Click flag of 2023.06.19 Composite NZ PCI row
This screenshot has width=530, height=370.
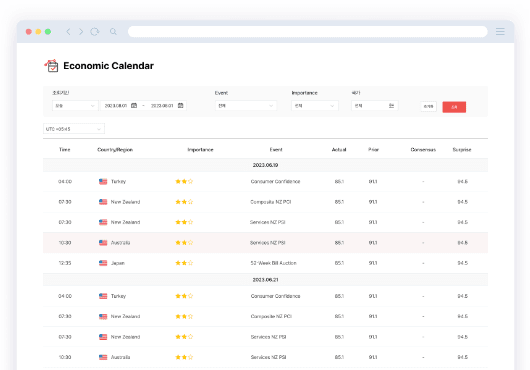point(103,202)
